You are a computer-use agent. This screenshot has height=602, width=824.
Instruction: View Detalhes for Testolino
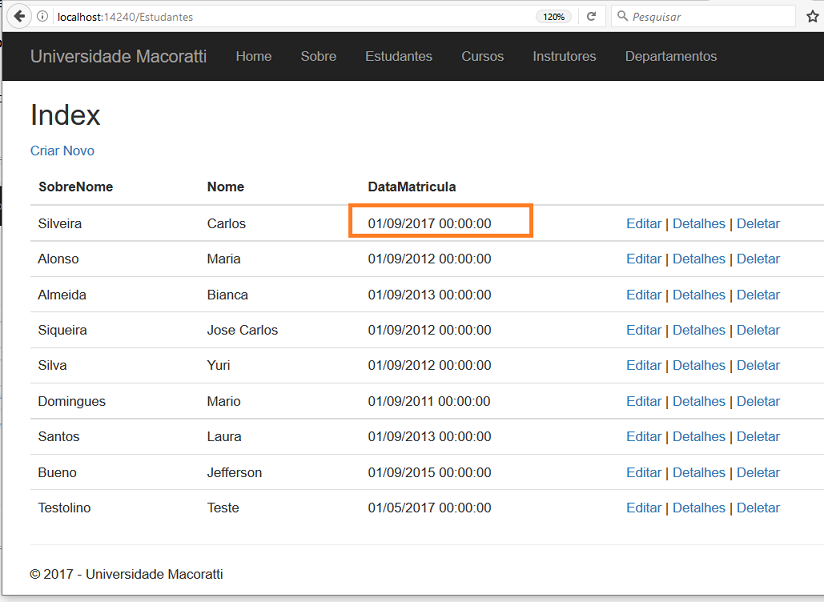pyautogui.click(x=699, y=508)
